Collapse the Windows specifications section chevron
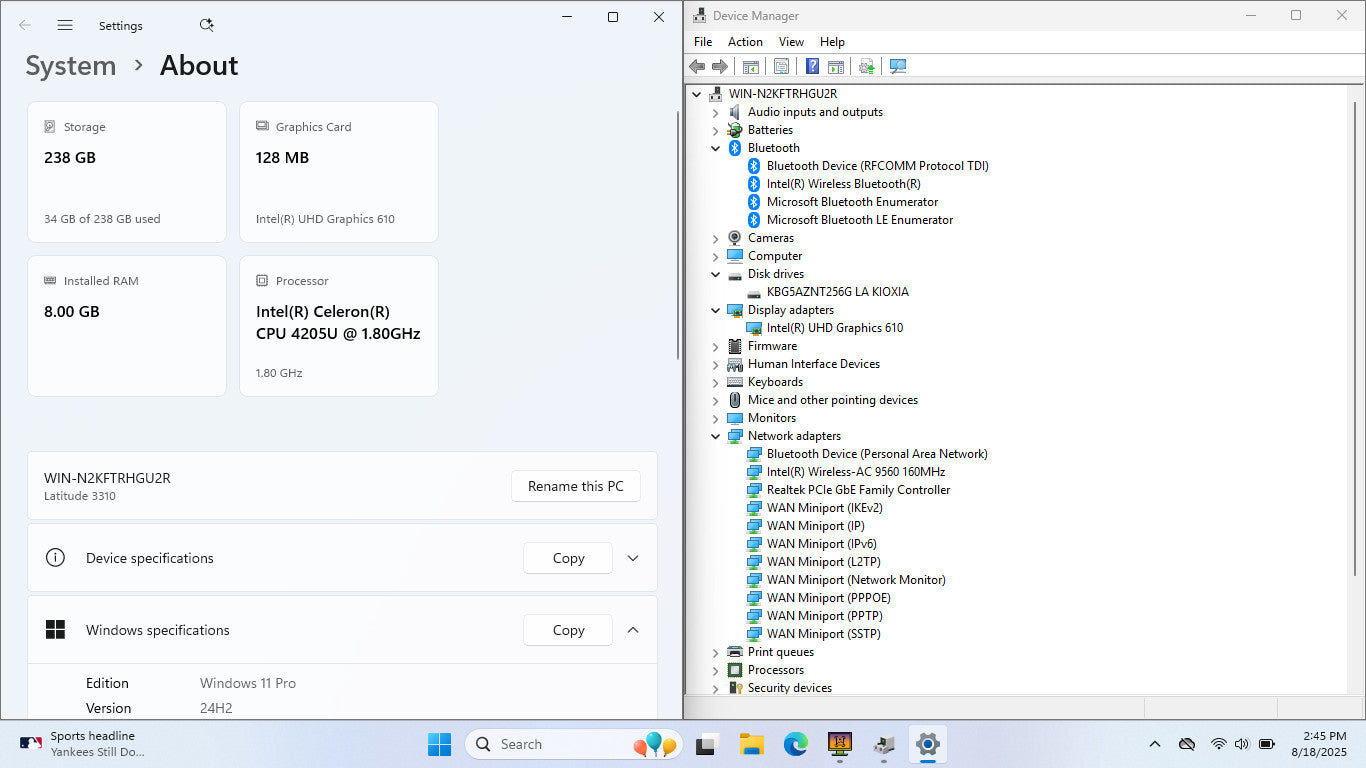The width and height of the screenshot is (1366, 768). coord(632,630)
